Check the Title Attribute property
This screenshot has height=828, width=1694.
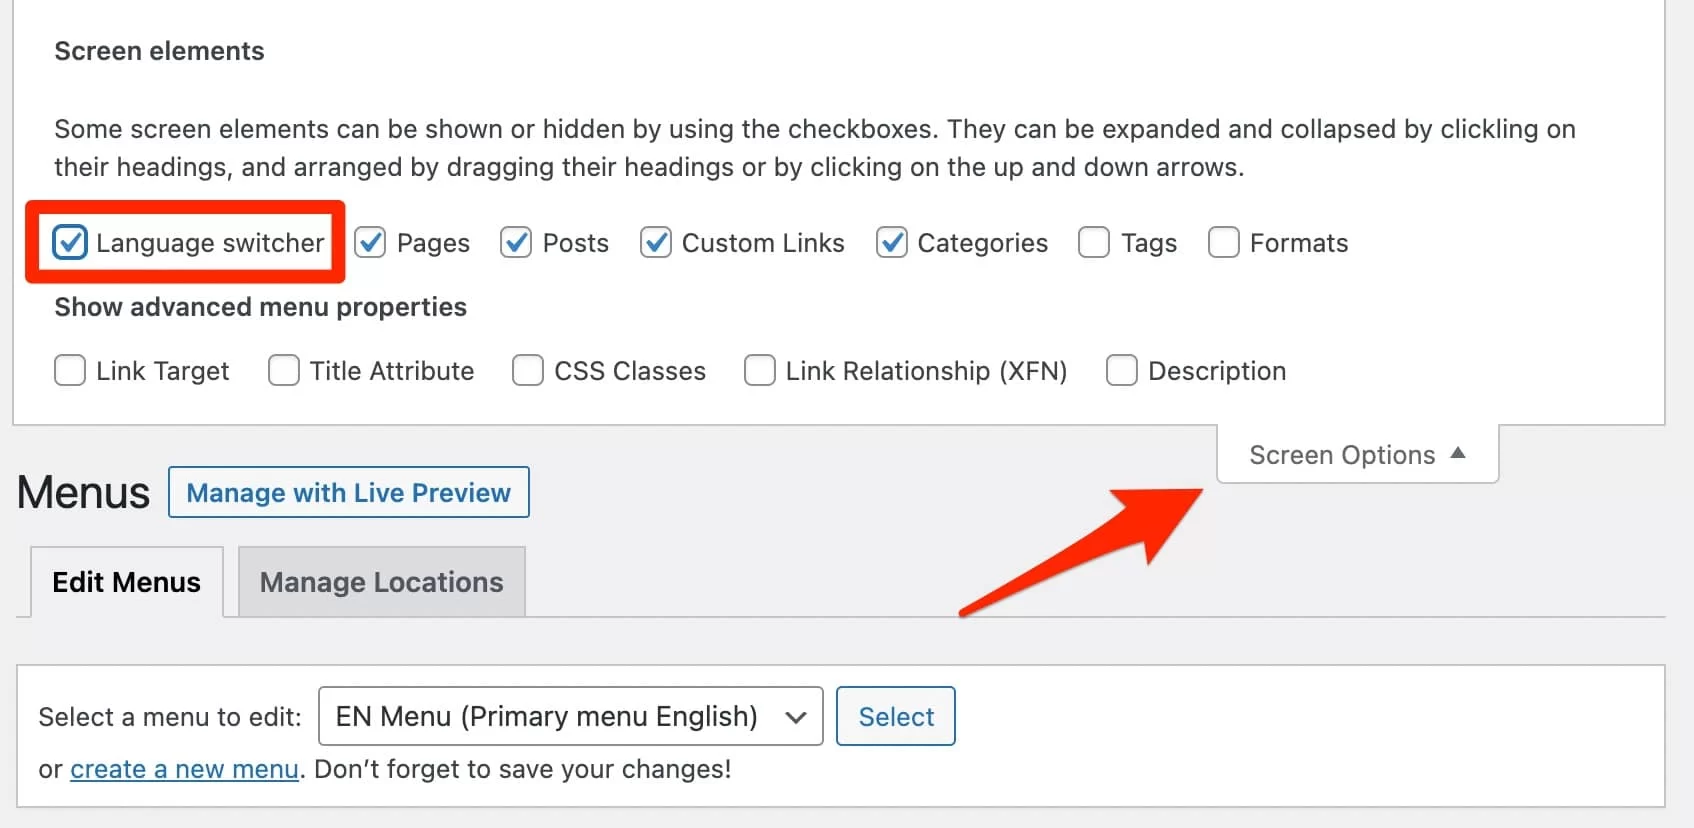tap(283, 370)
